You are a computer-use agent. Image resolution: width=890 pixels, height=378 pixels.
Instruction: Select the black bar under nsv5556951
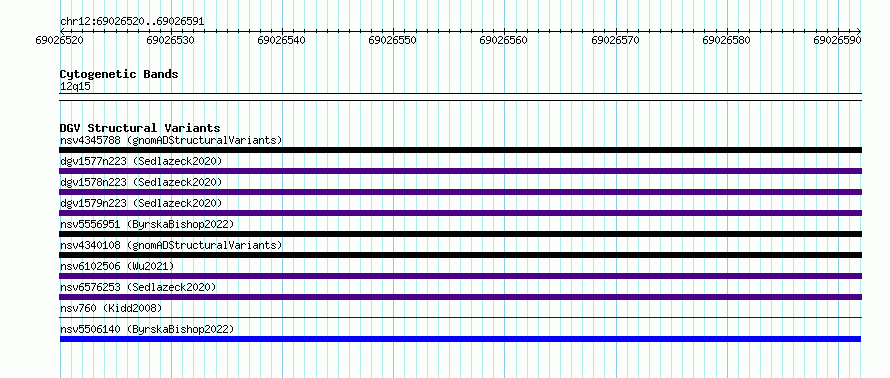[461, 234]
